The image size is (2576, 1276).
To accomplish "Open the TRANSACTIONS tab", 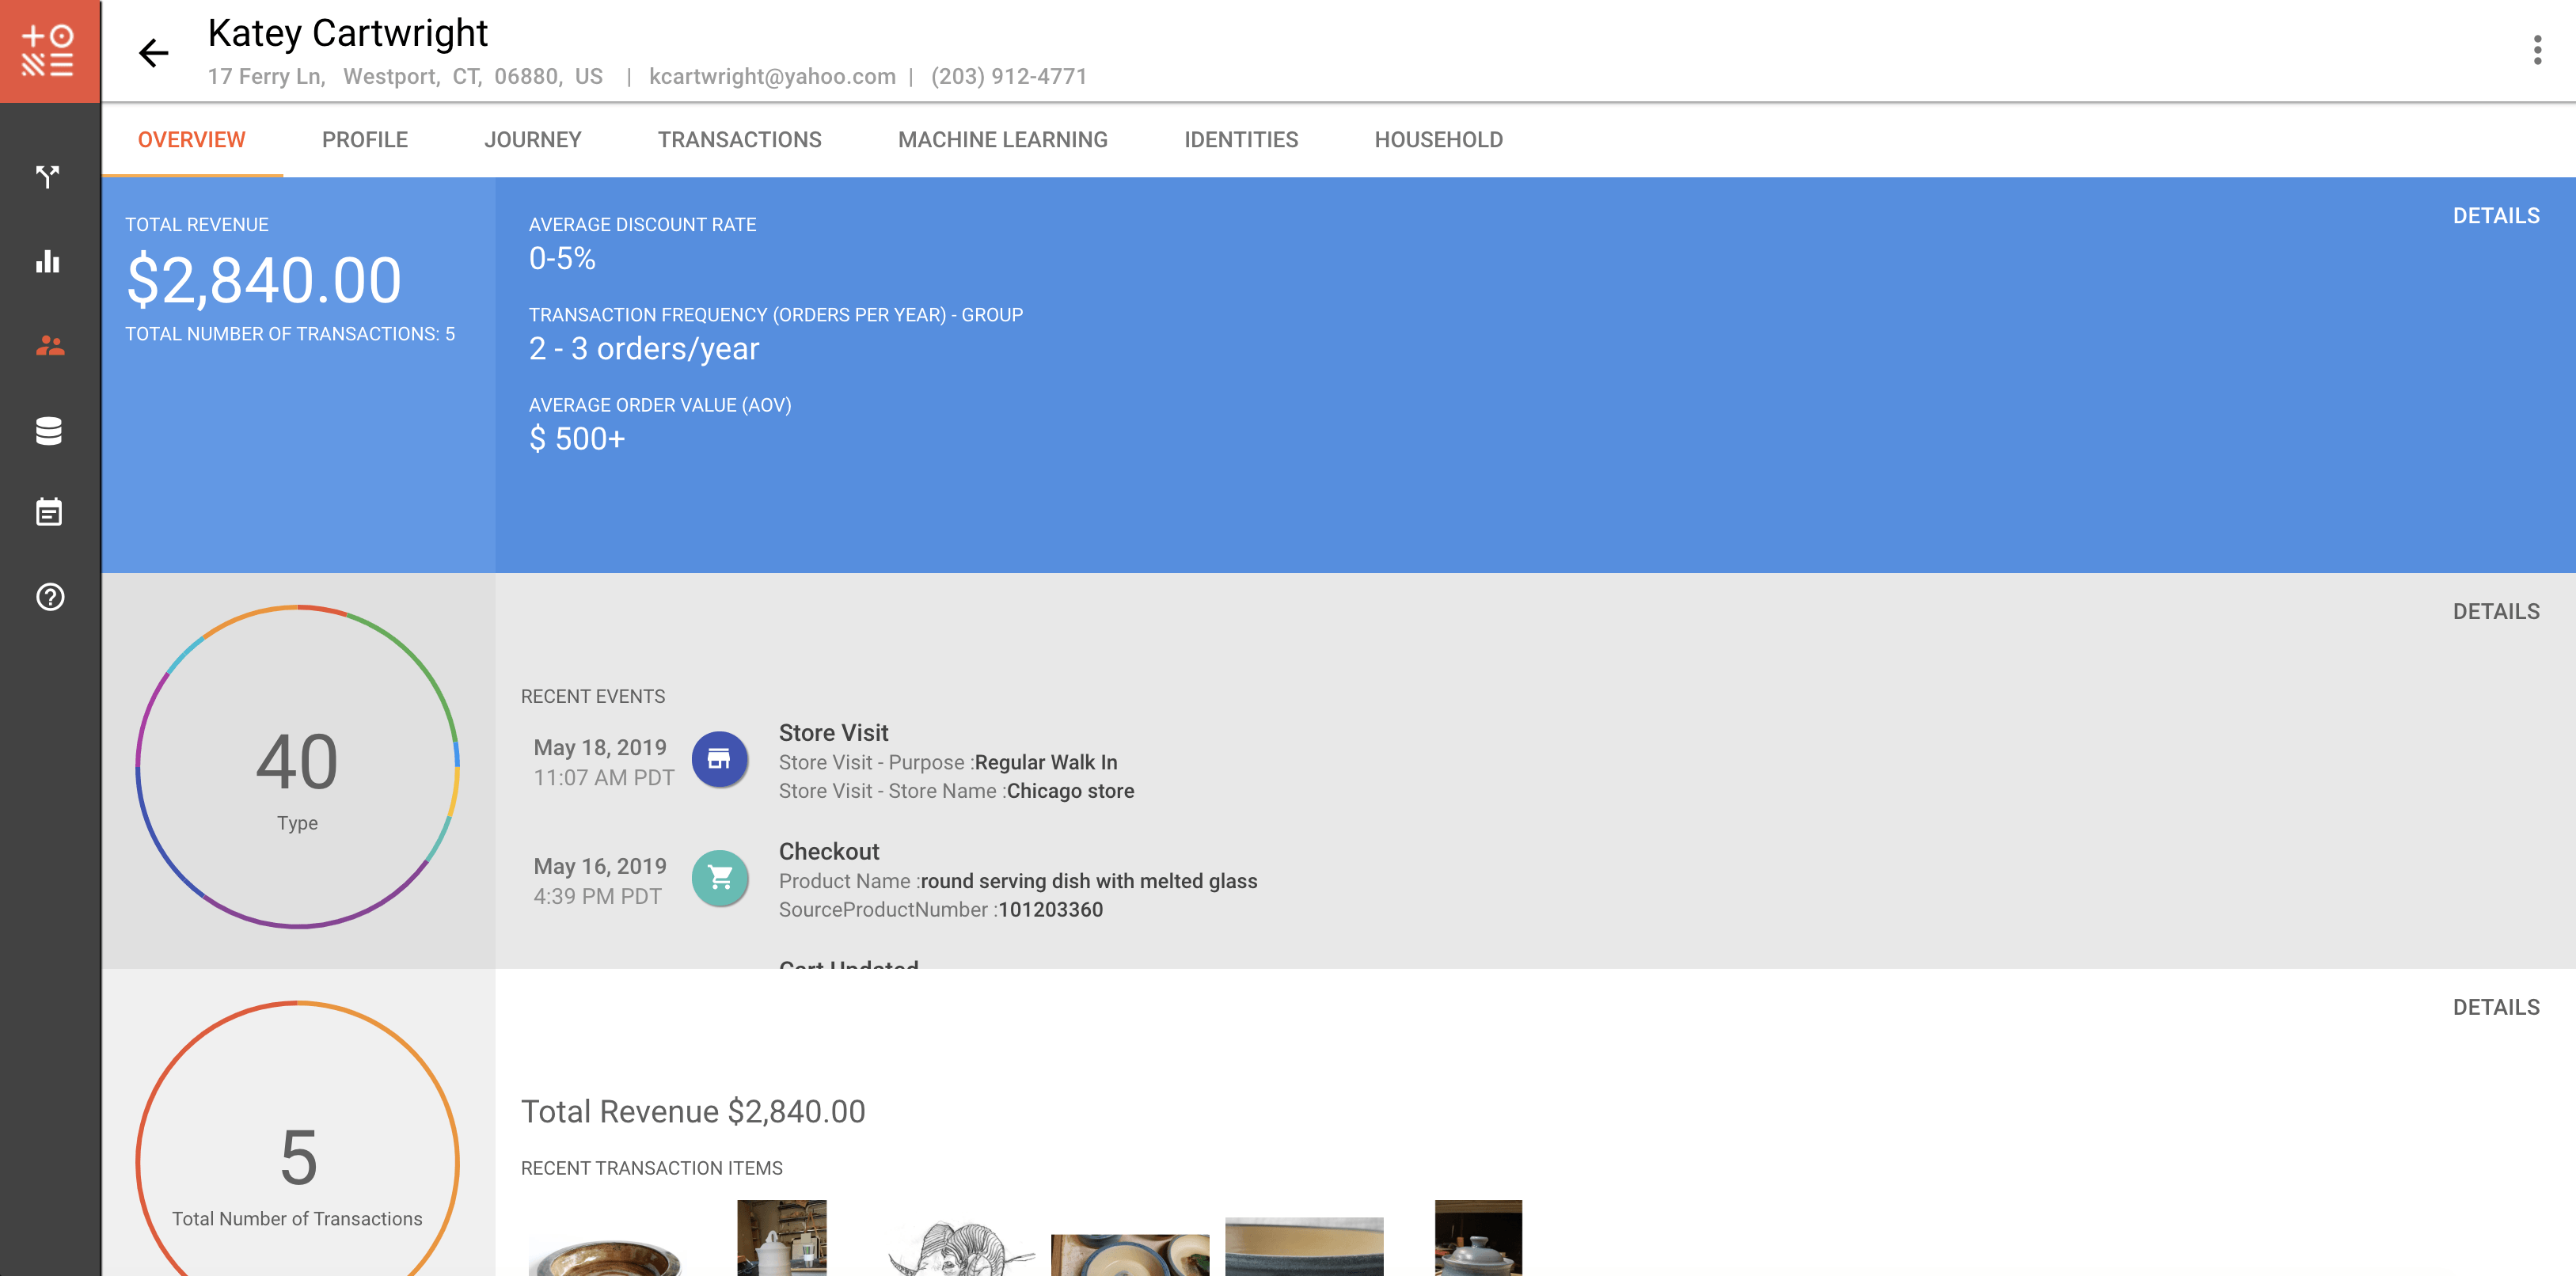I will point(739,139).
